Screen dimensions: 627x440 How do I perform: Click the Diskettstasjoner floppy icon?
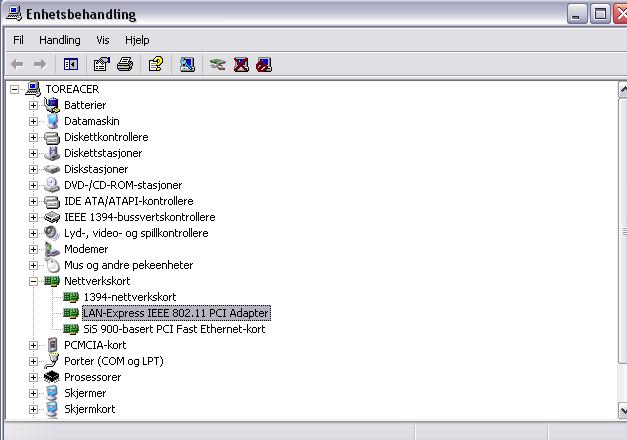pyautogui.click(x=52, y=153)
